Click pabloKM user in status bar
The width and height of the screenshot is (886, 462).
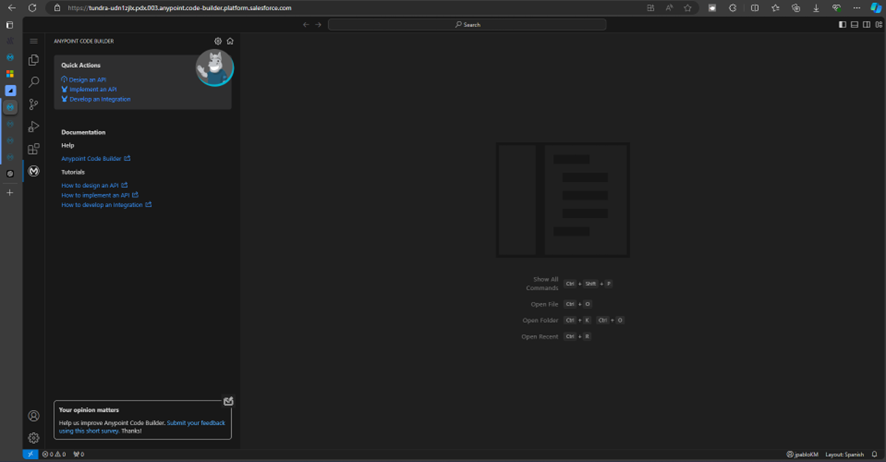click(x=802, y=454)
